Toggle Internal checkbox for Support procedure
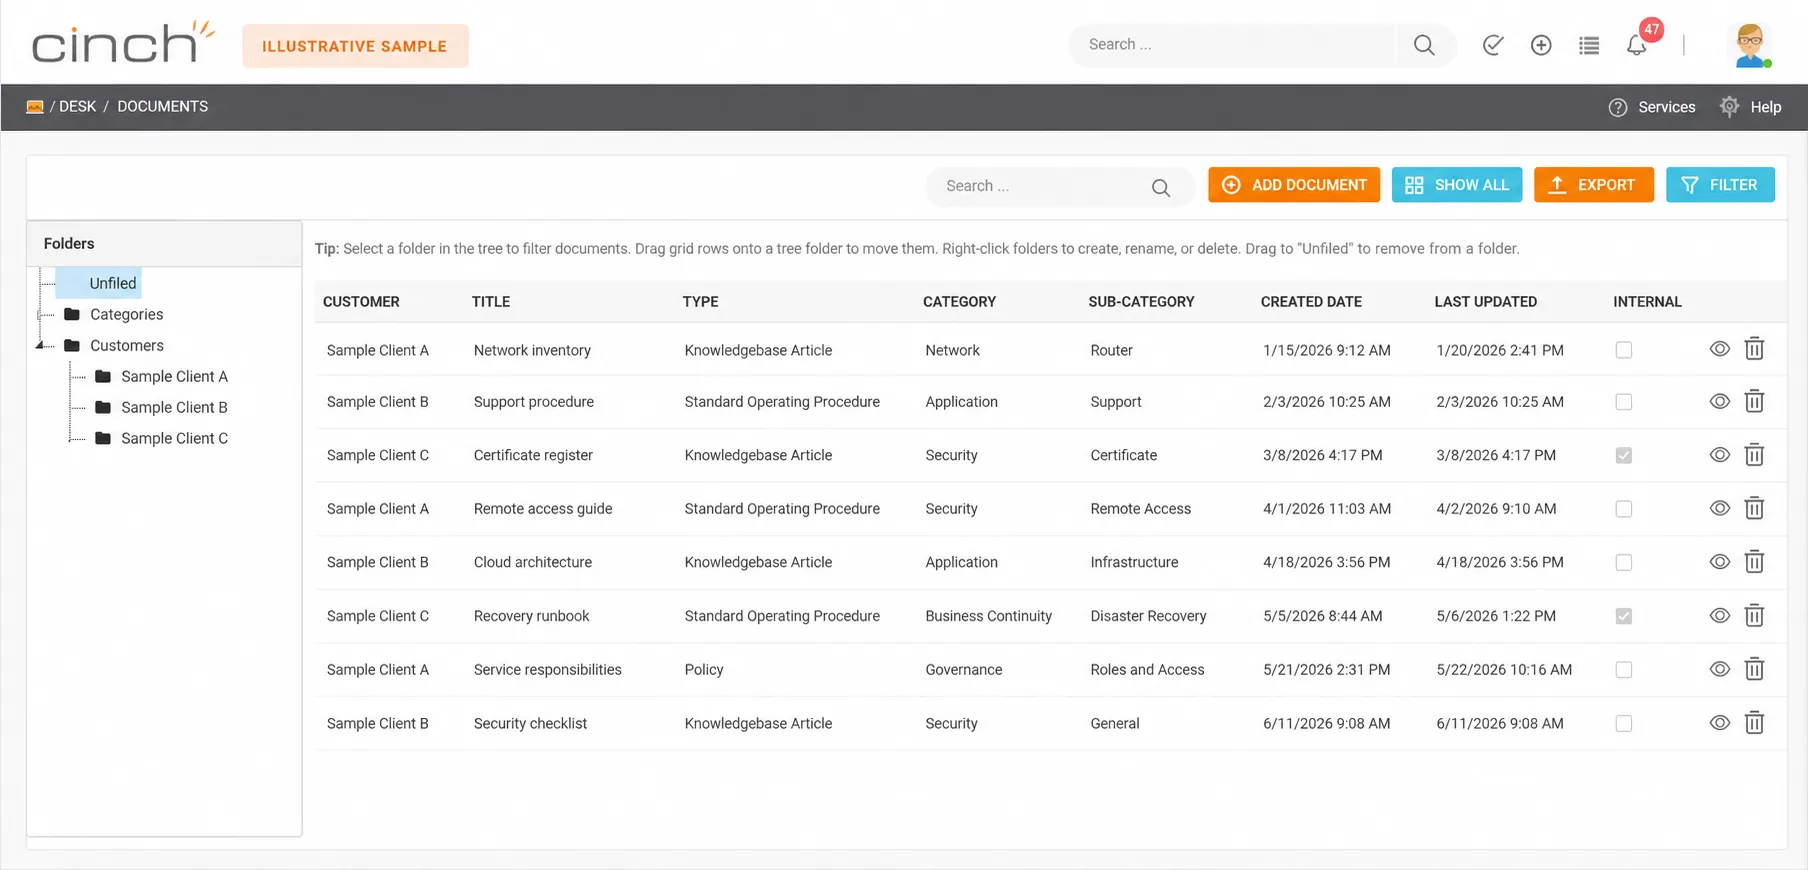The width and height of the screenshot is (1808, 870). [x=1624, y=402]
